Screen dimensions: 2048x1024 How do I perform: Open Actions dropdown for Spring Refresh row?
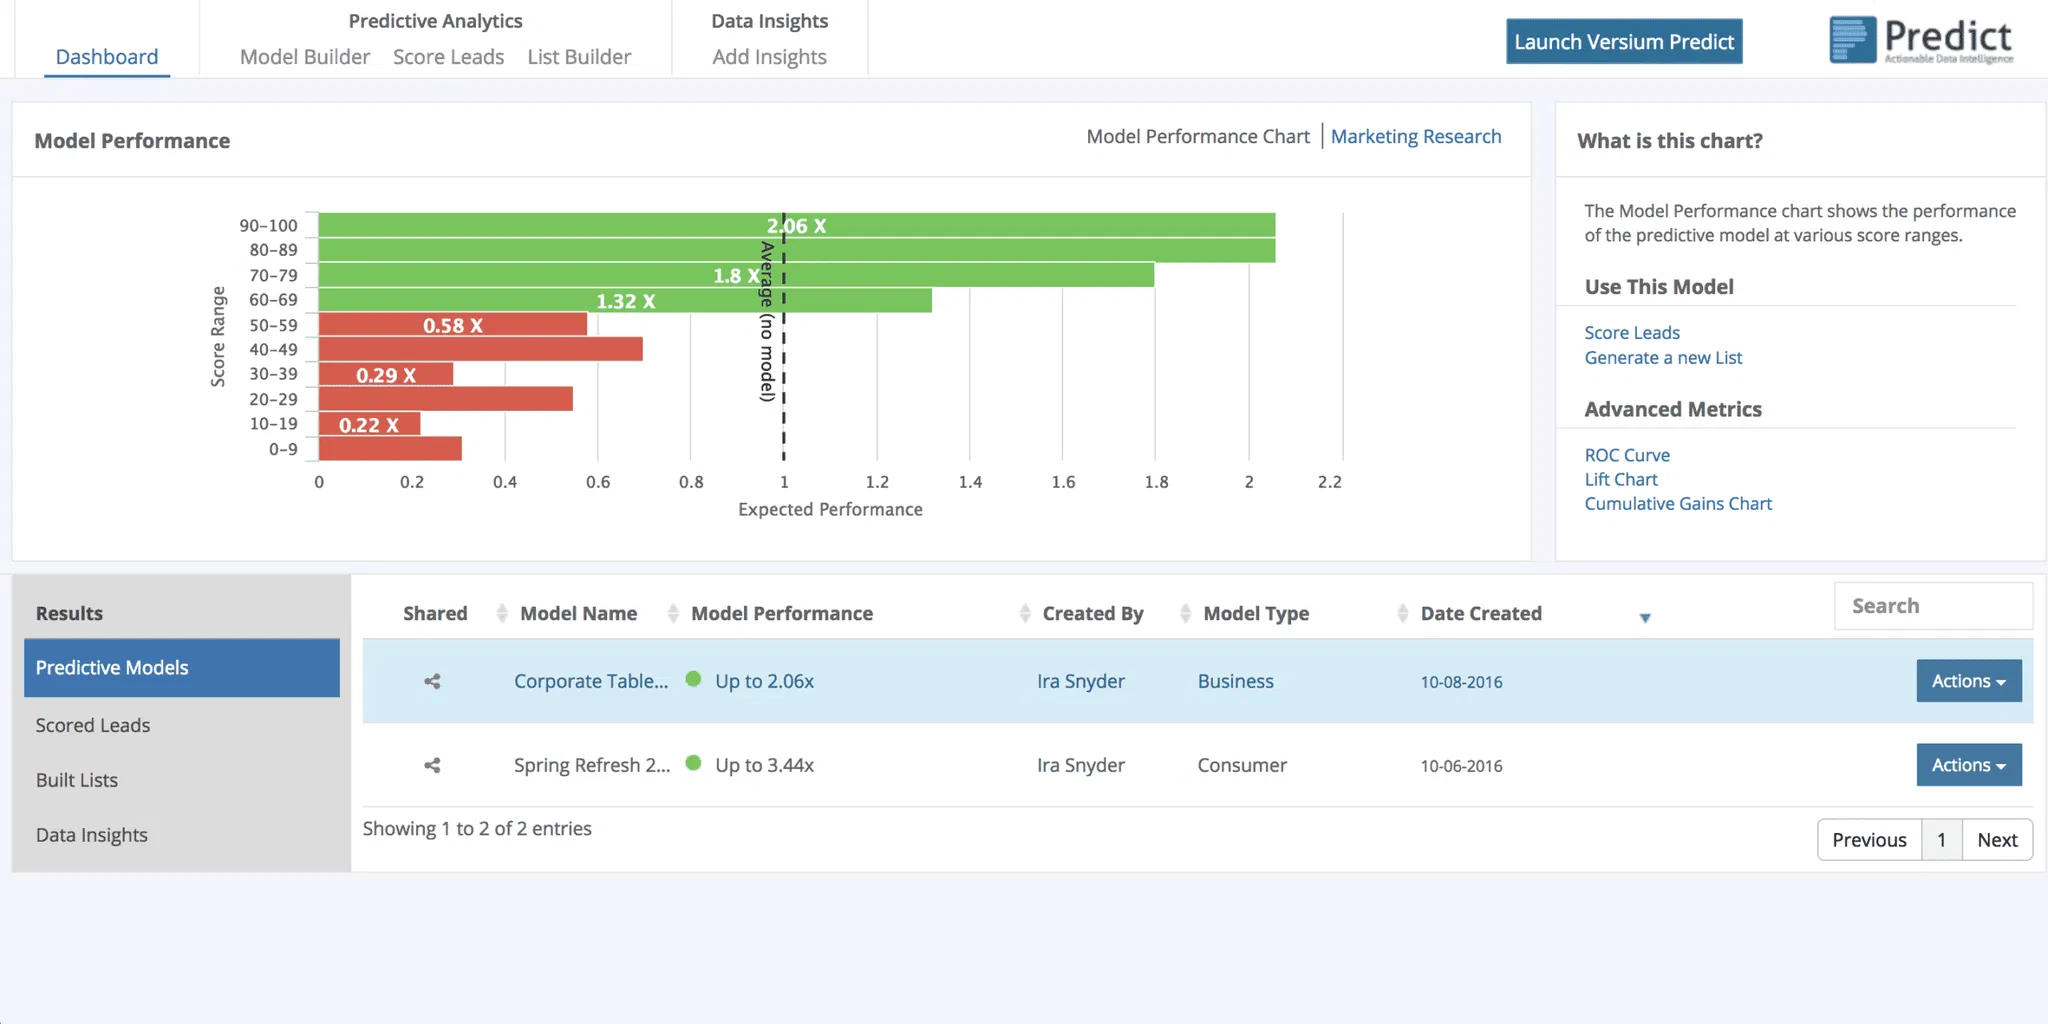[1968, 765]
